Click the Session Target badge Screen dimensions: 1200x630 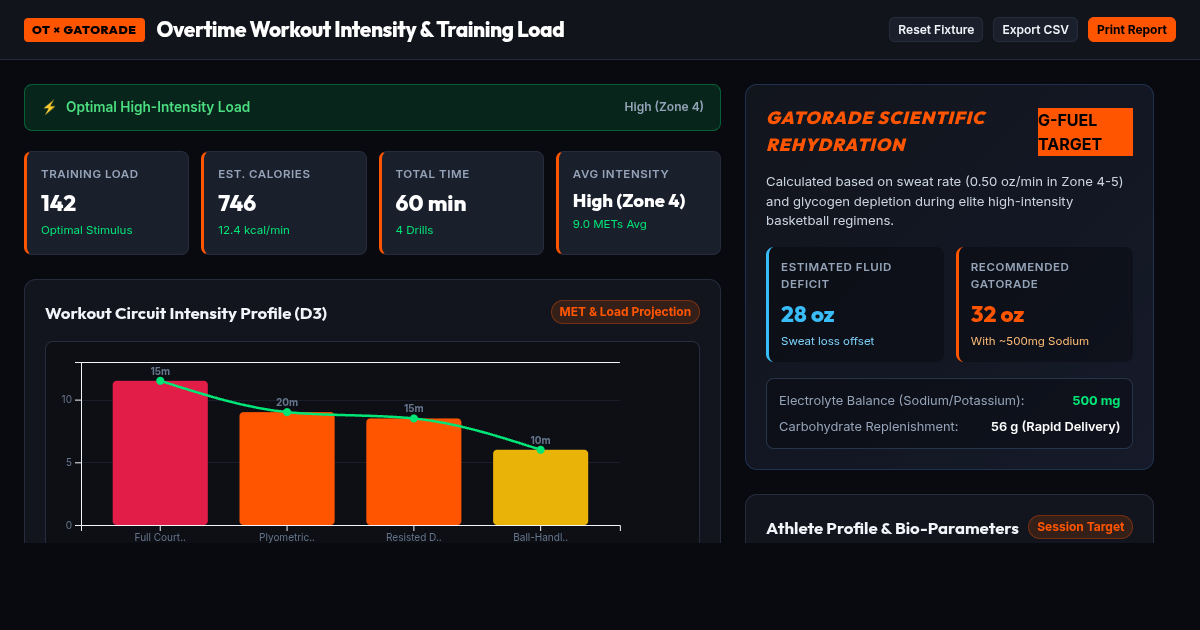1080,527
